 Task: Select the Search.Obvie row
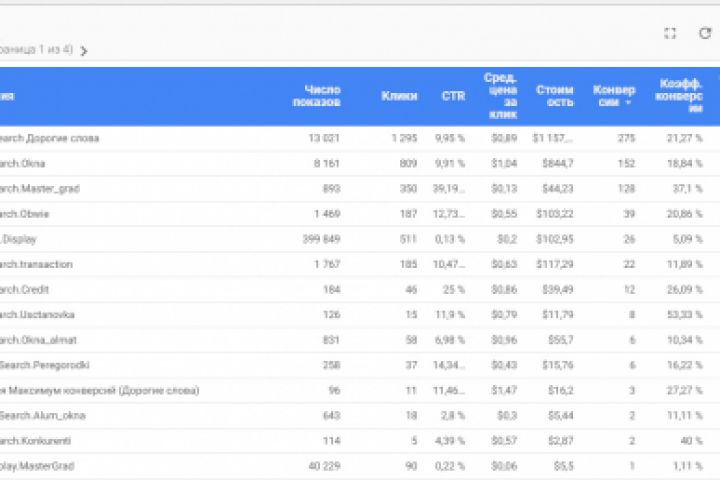click(x=25, y=214)
